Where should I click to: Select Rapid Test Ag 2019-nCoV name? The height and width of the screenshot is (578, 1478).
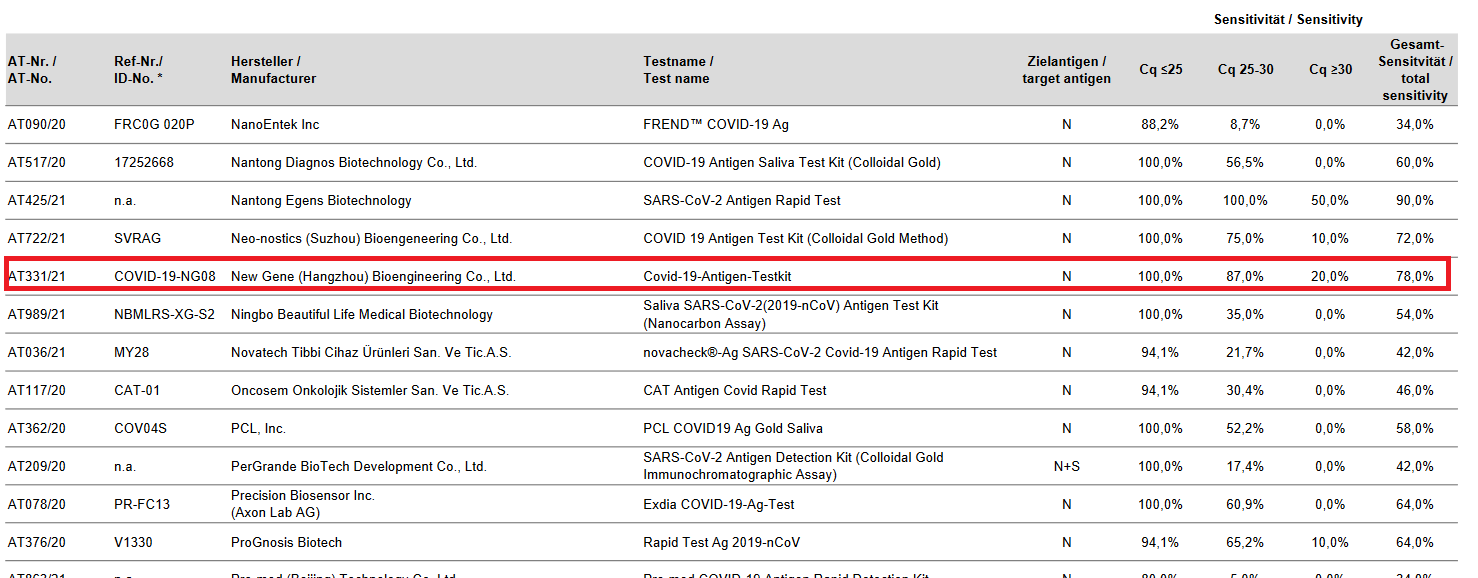(721, 543)
